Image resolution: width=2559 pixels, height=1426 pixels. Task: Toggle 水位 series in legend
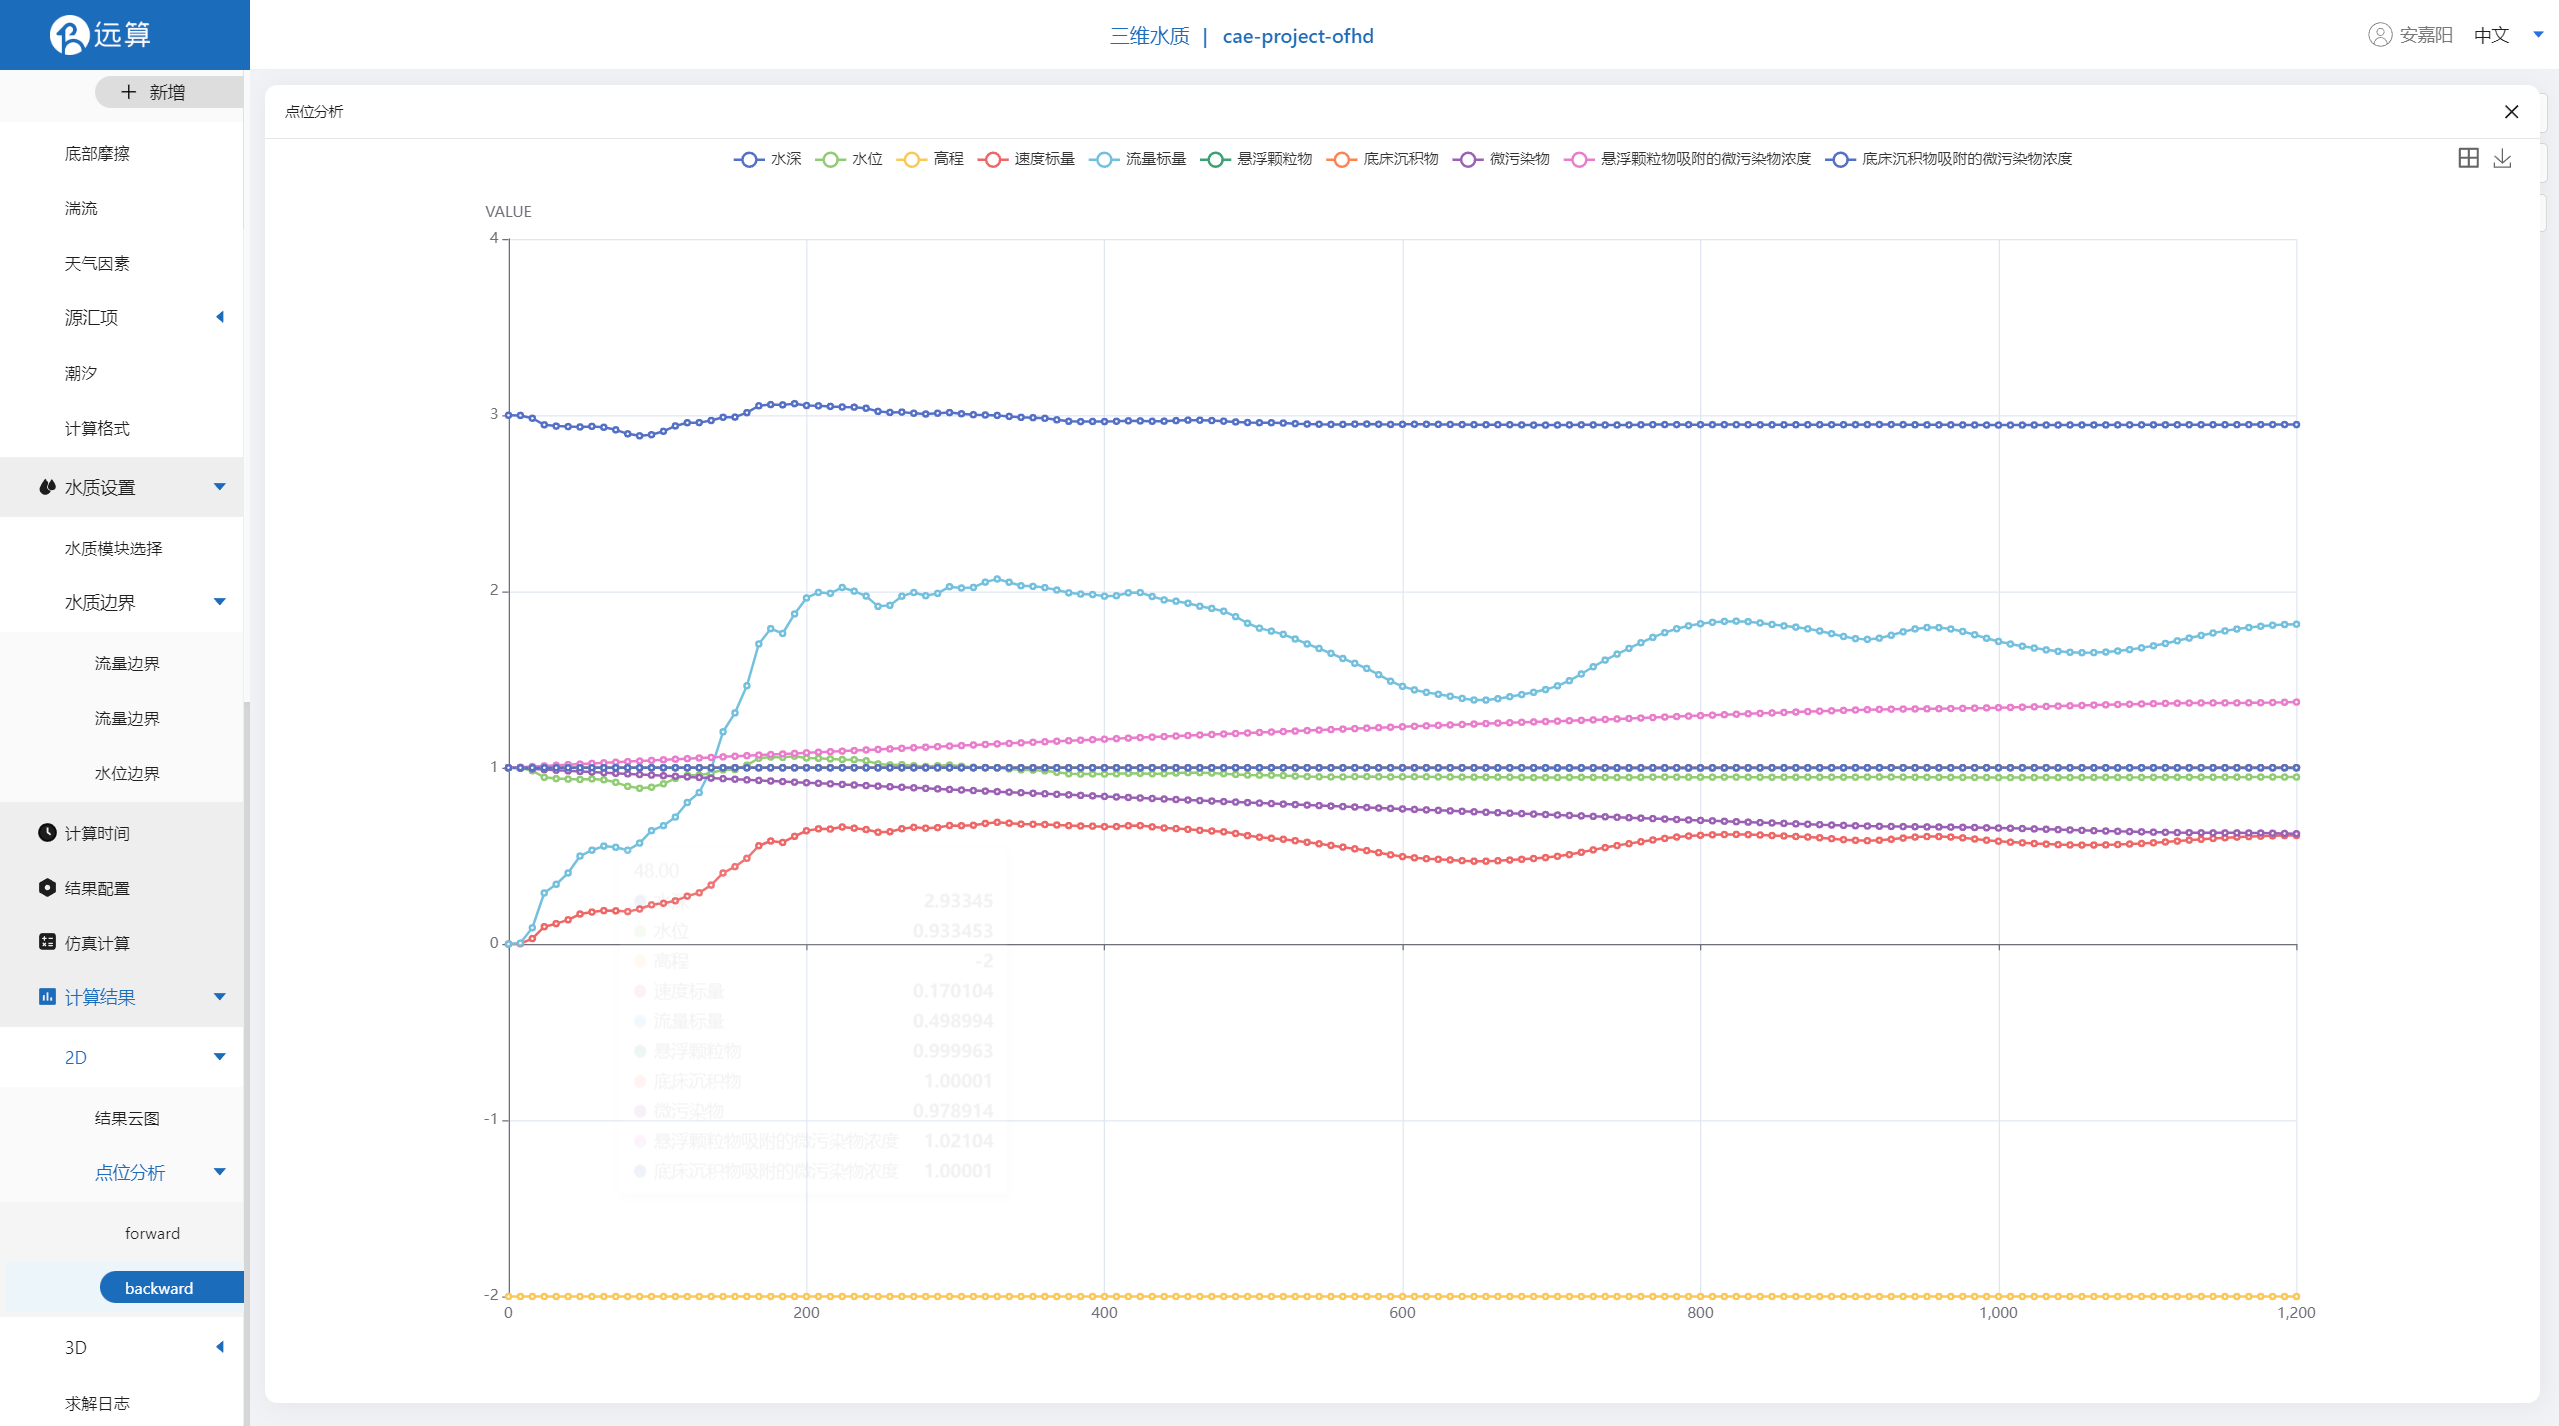click(848, 159)
